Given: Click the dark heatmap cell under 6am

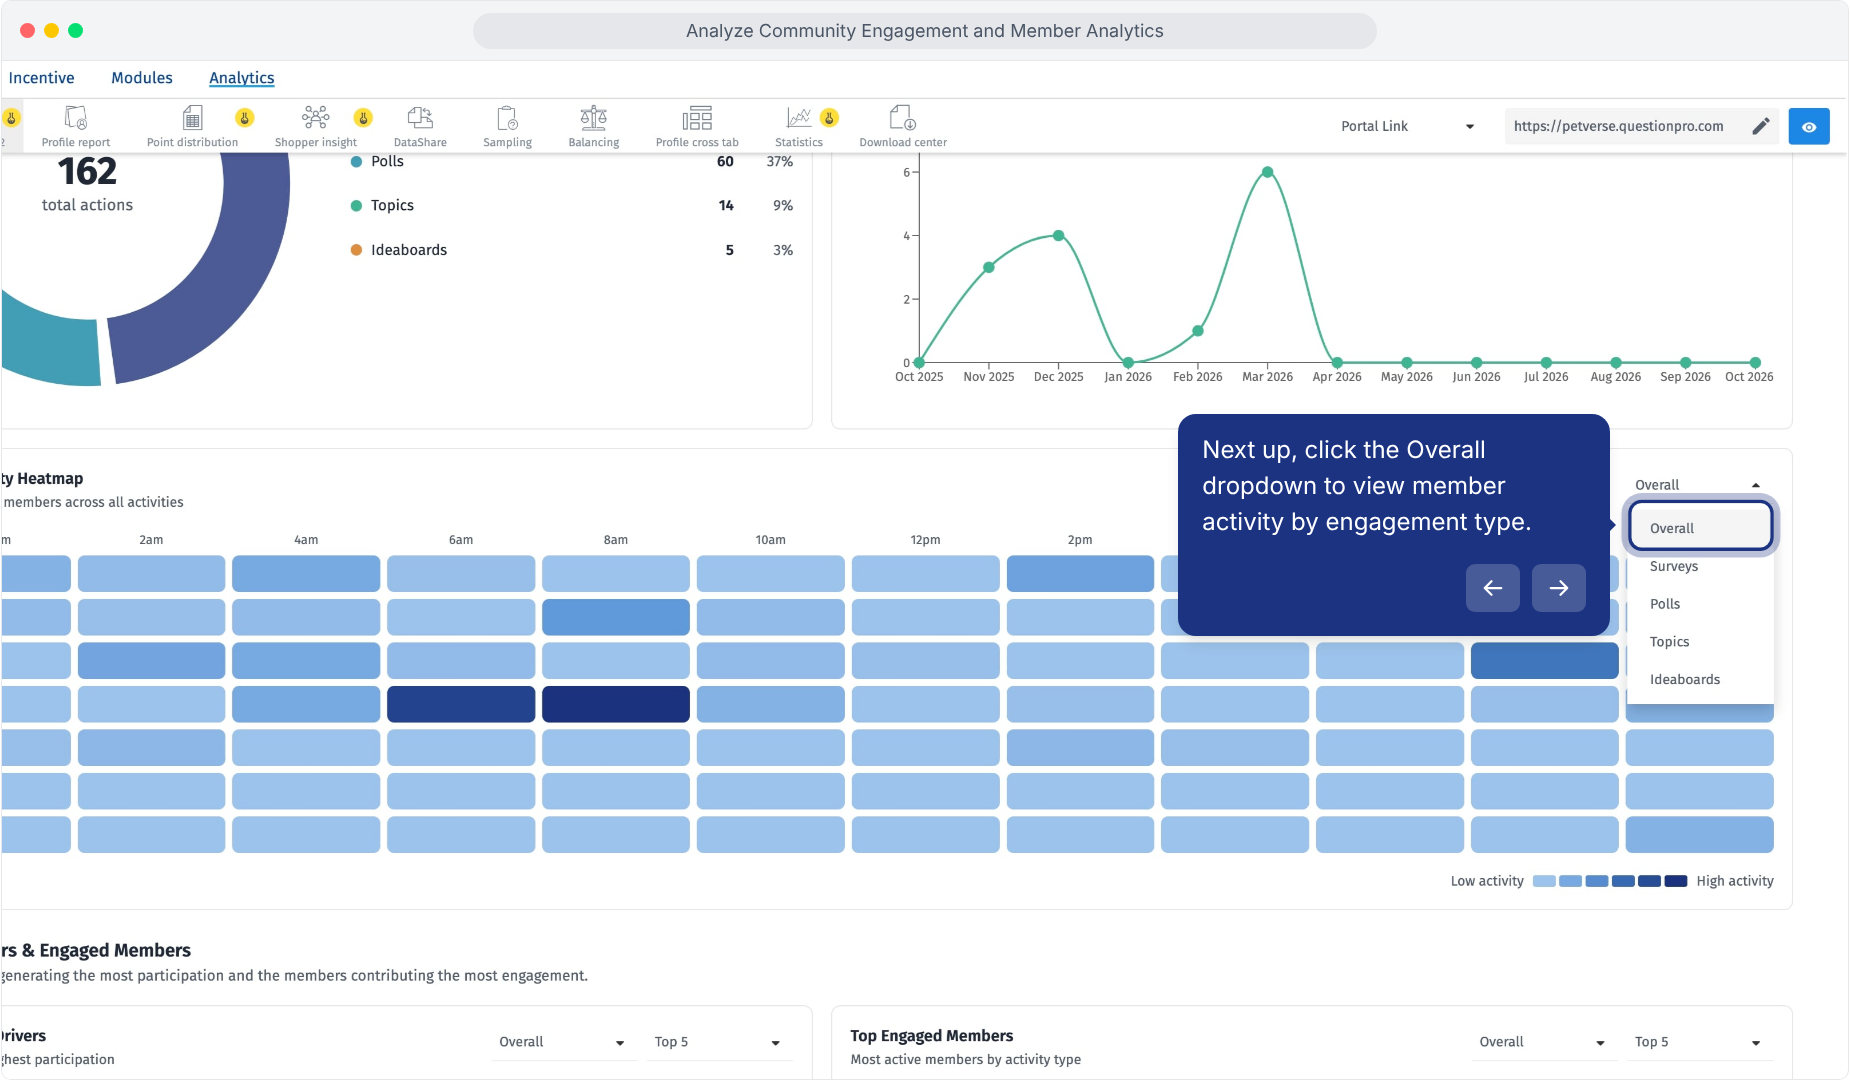Looking at the screenshot, I should (461, 704).
